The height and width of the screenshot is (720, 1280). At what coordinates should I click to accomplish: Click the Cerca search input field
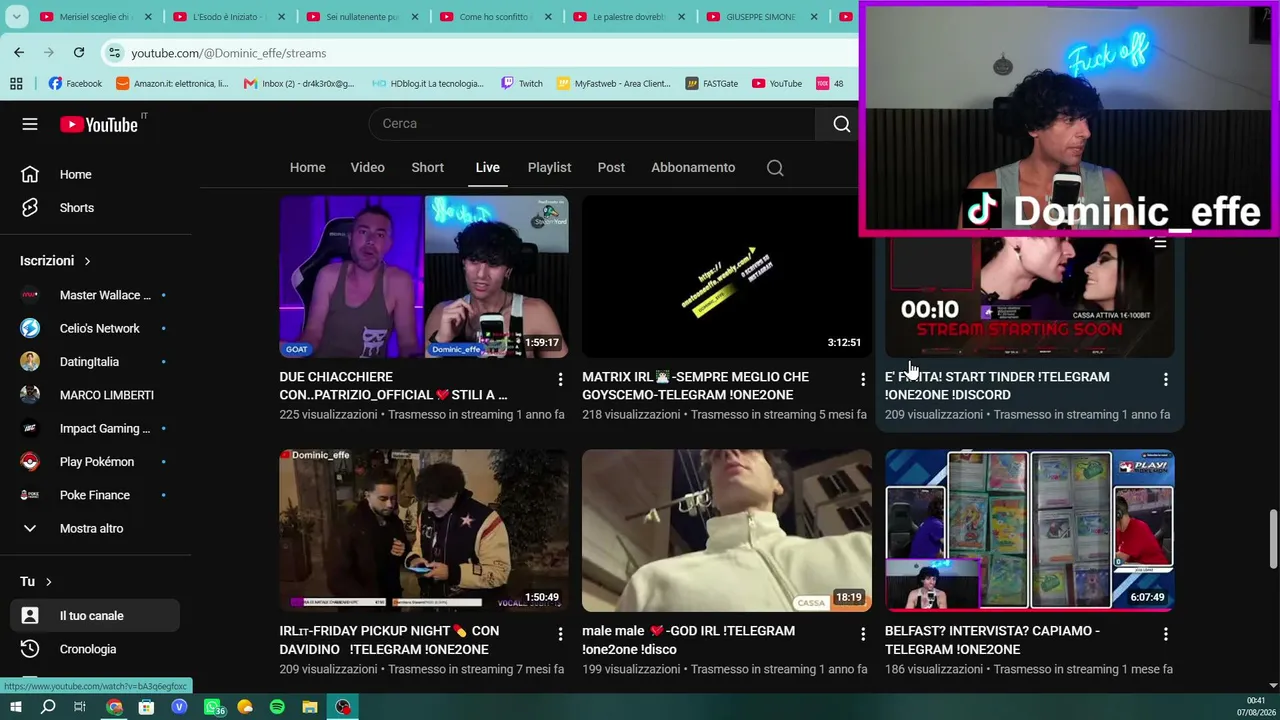(593, 124)
